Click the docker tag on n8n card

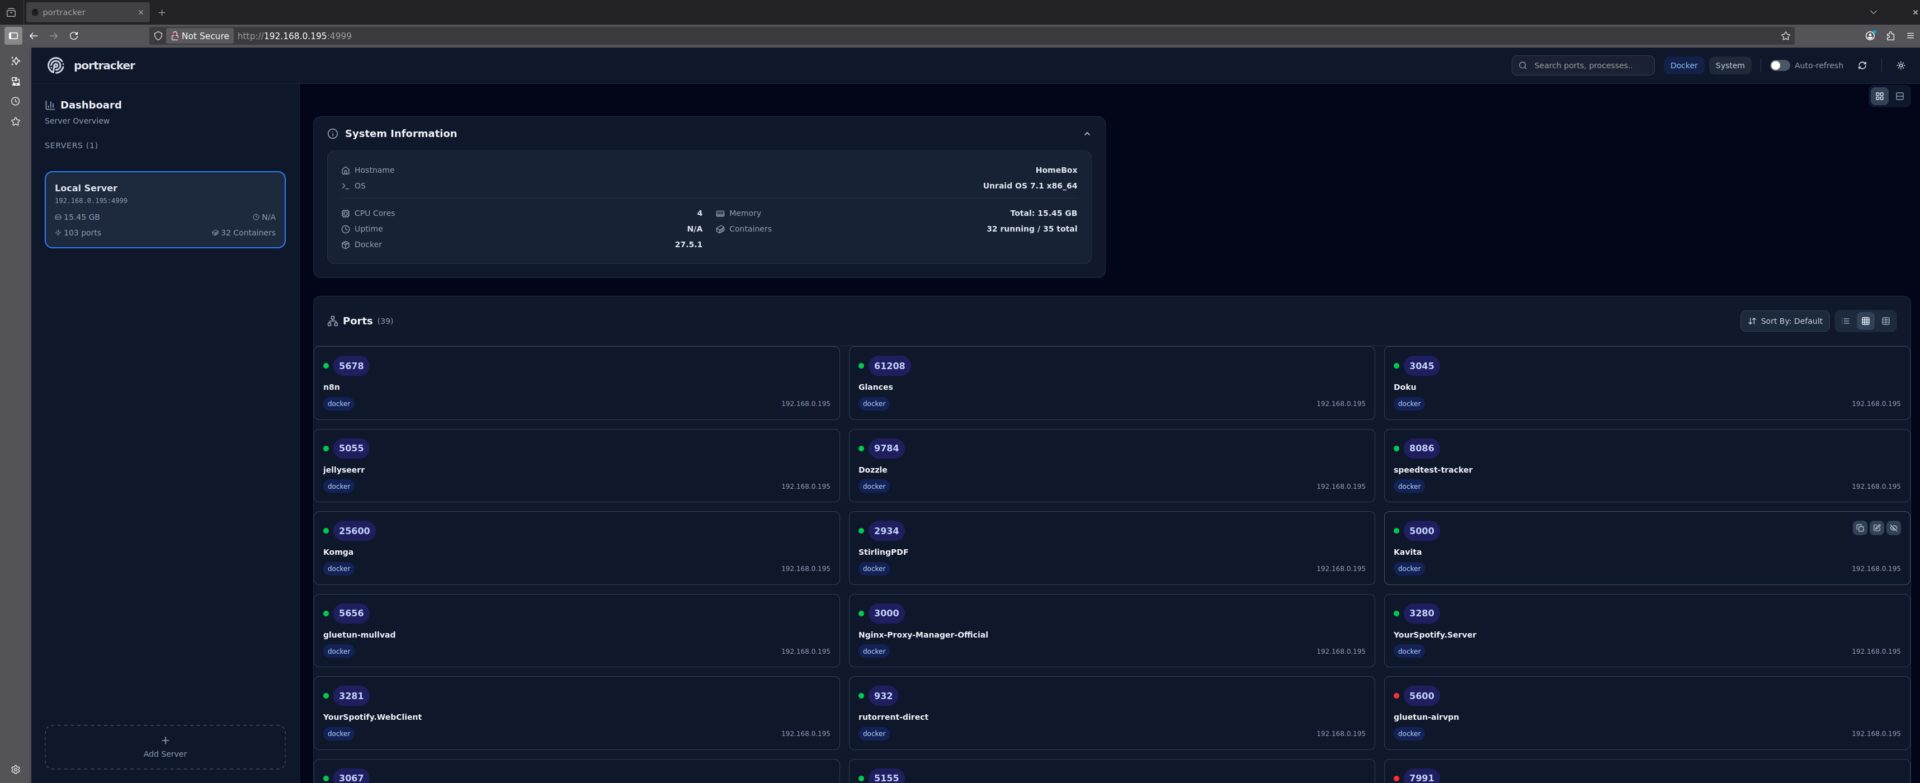tap(339, 404)
